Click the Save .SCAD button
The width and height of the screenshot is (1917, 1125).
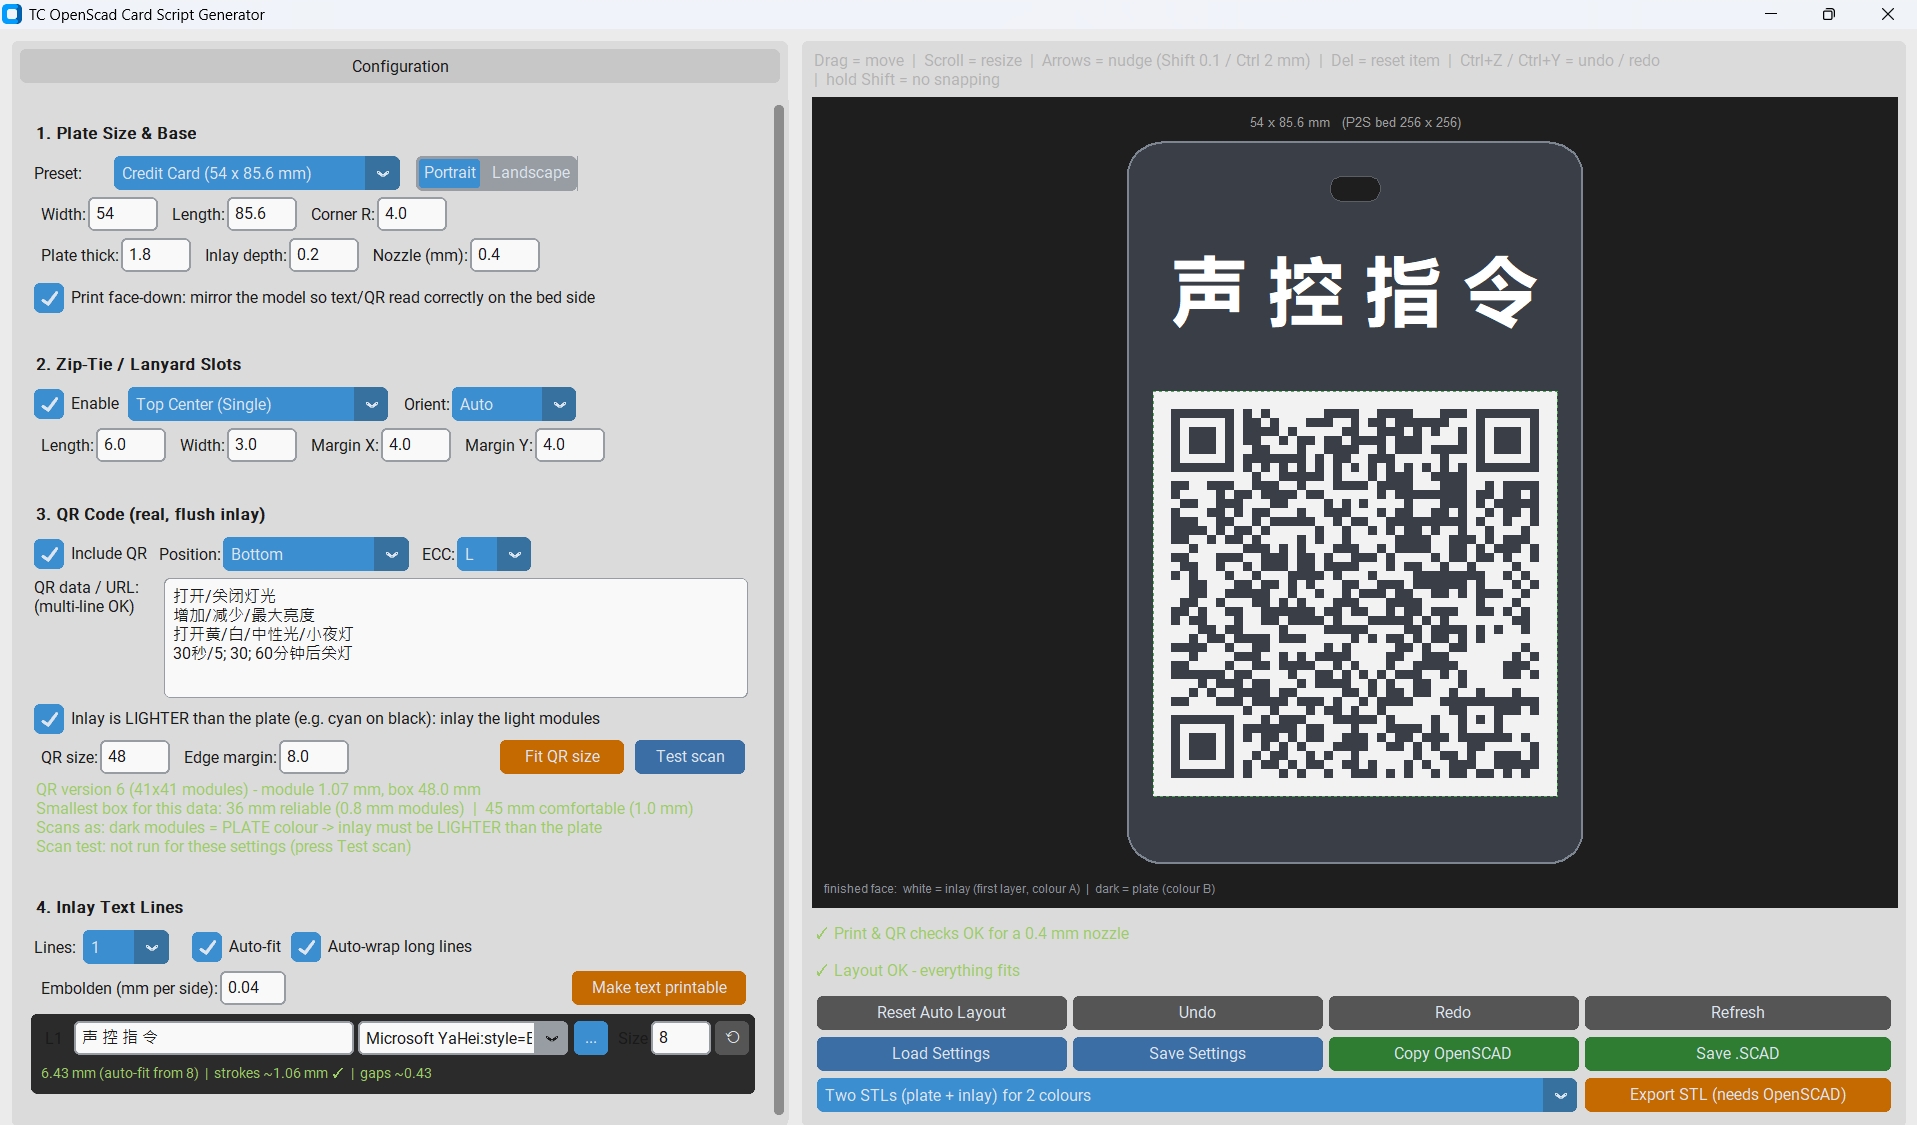point(1738,1054)
